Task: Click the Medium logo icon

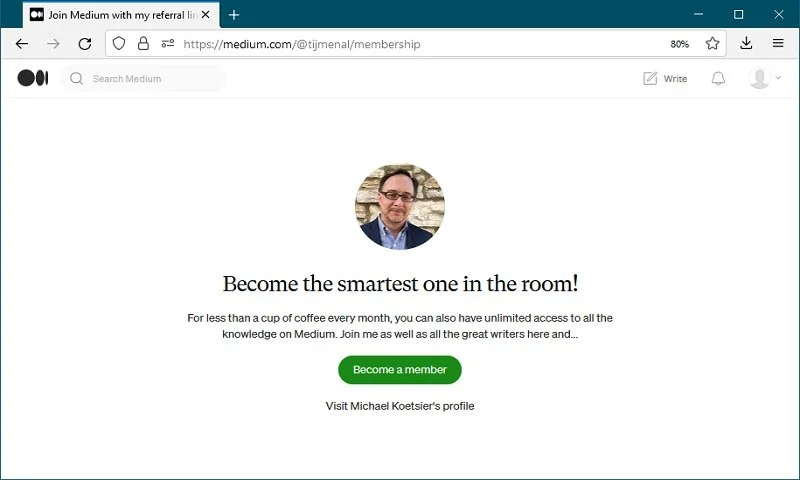Action: [x=33, y=78]
